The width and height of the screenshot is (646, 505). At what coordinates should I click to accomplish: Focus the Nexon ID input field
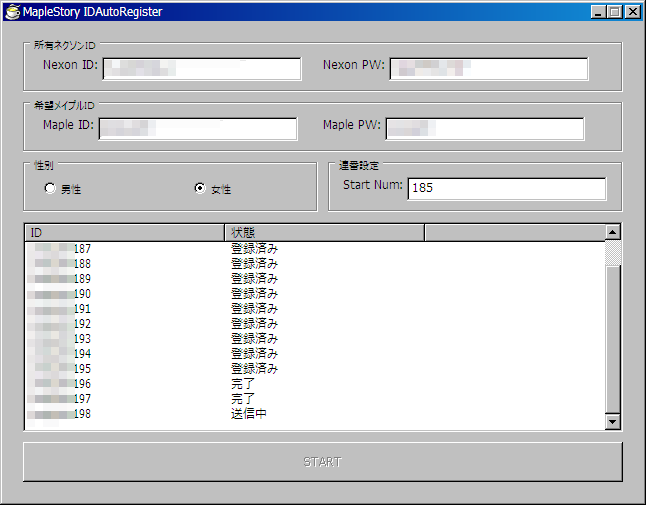[x=202, y=69]
